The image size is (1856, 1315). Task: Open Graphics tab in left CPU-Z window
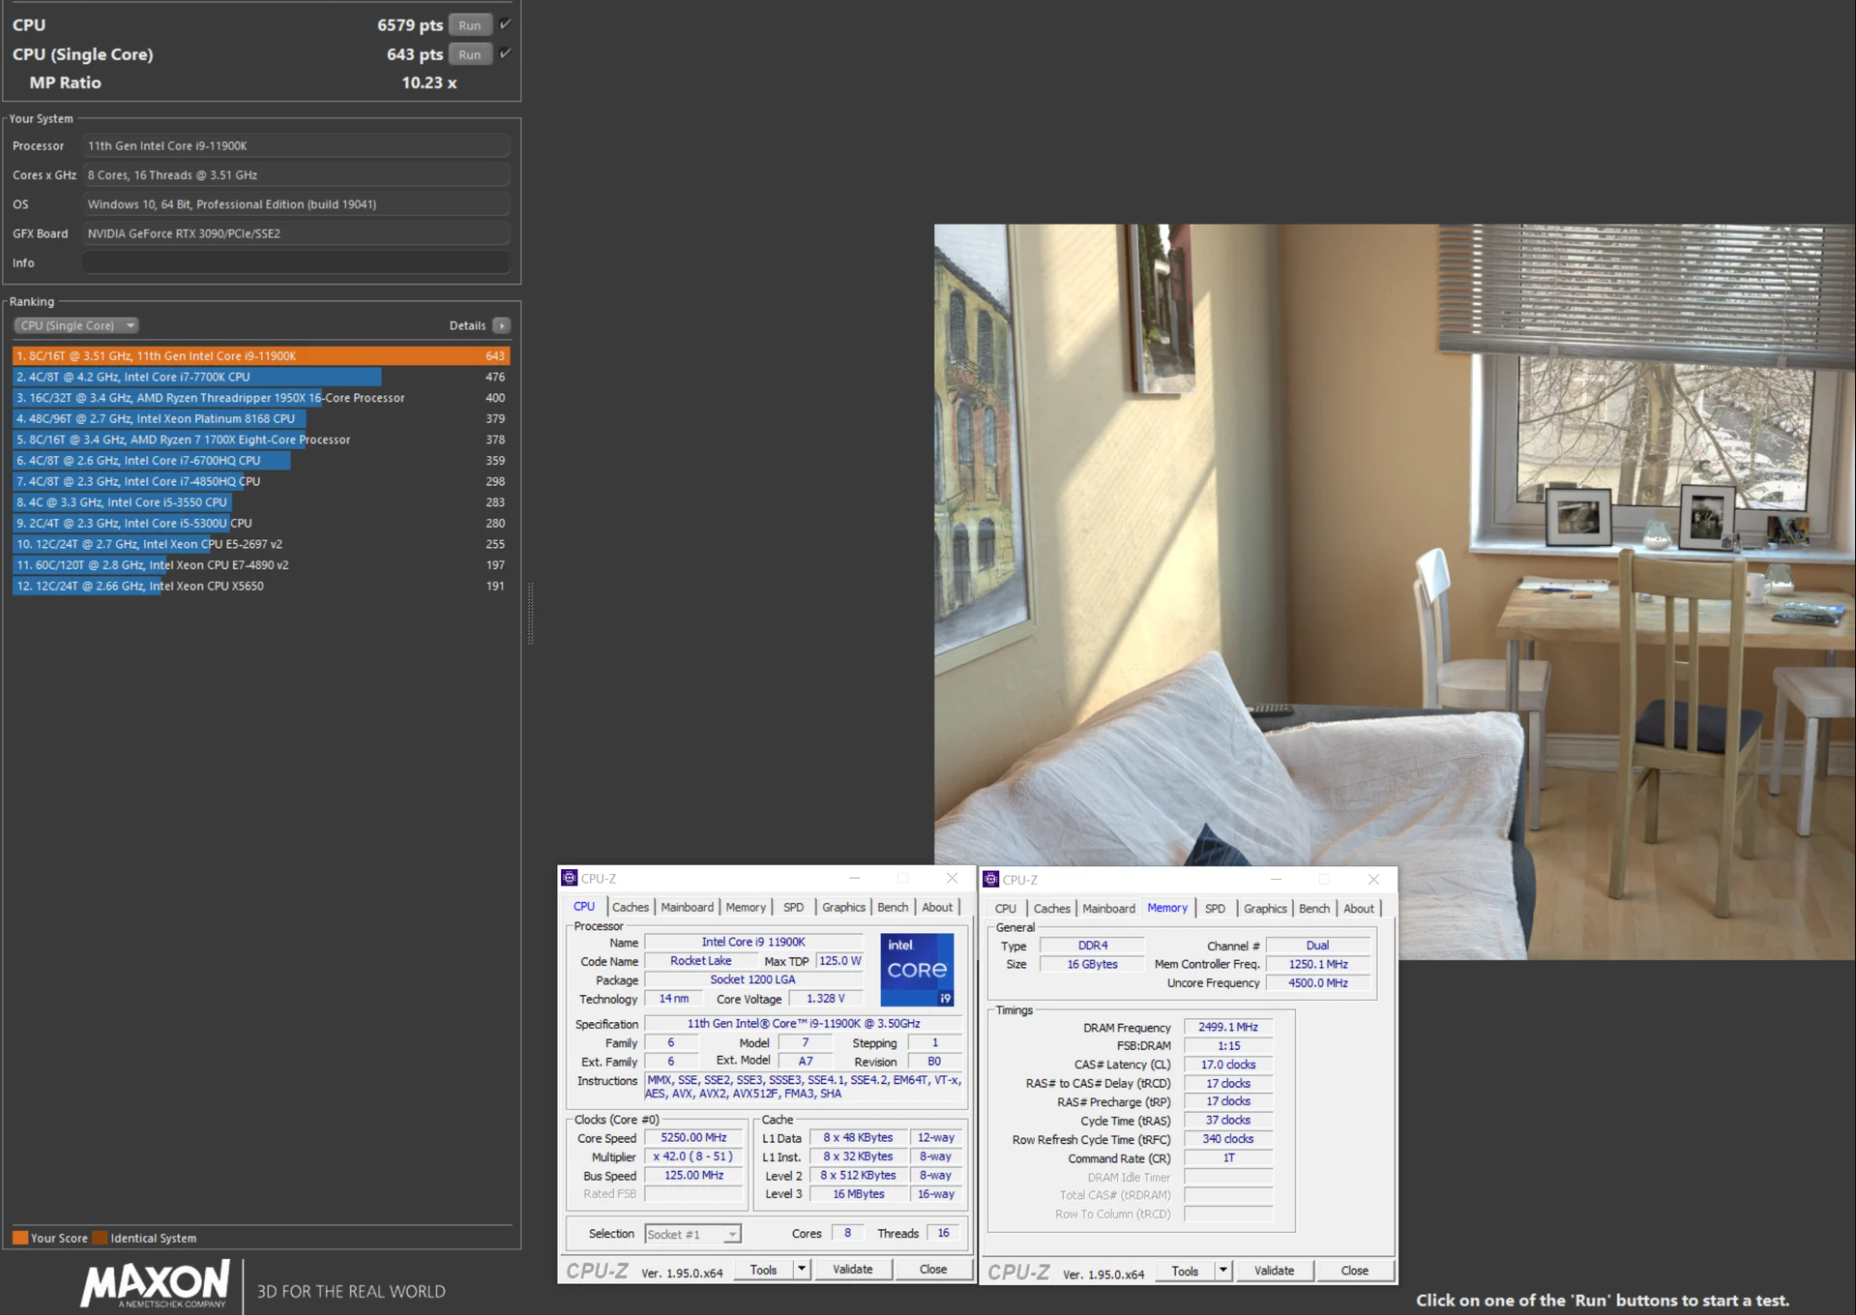click(843, 907)
